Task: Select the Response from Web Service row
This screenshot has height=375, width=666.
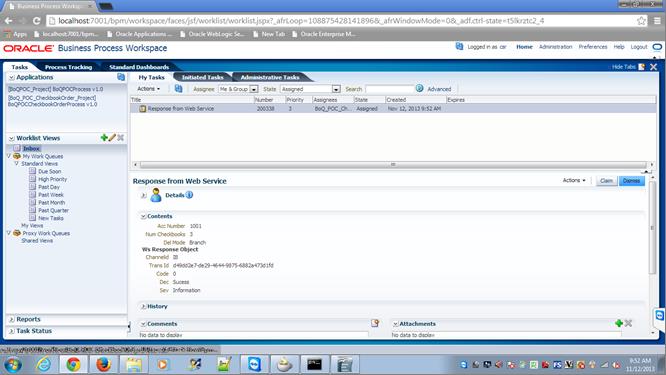Action: pos(393,109)
